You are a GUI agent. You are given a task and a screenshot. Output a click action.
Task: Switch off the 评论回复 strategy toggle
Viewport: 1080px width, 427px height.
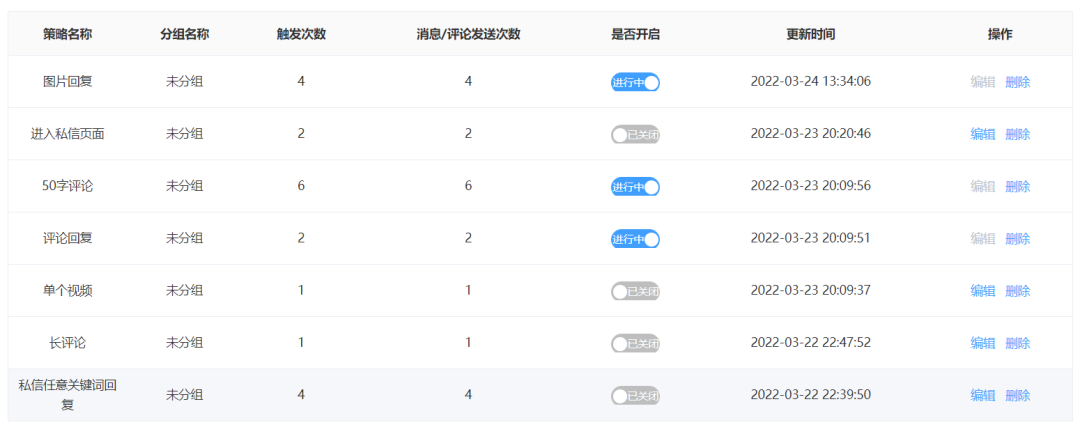(635, 239)
